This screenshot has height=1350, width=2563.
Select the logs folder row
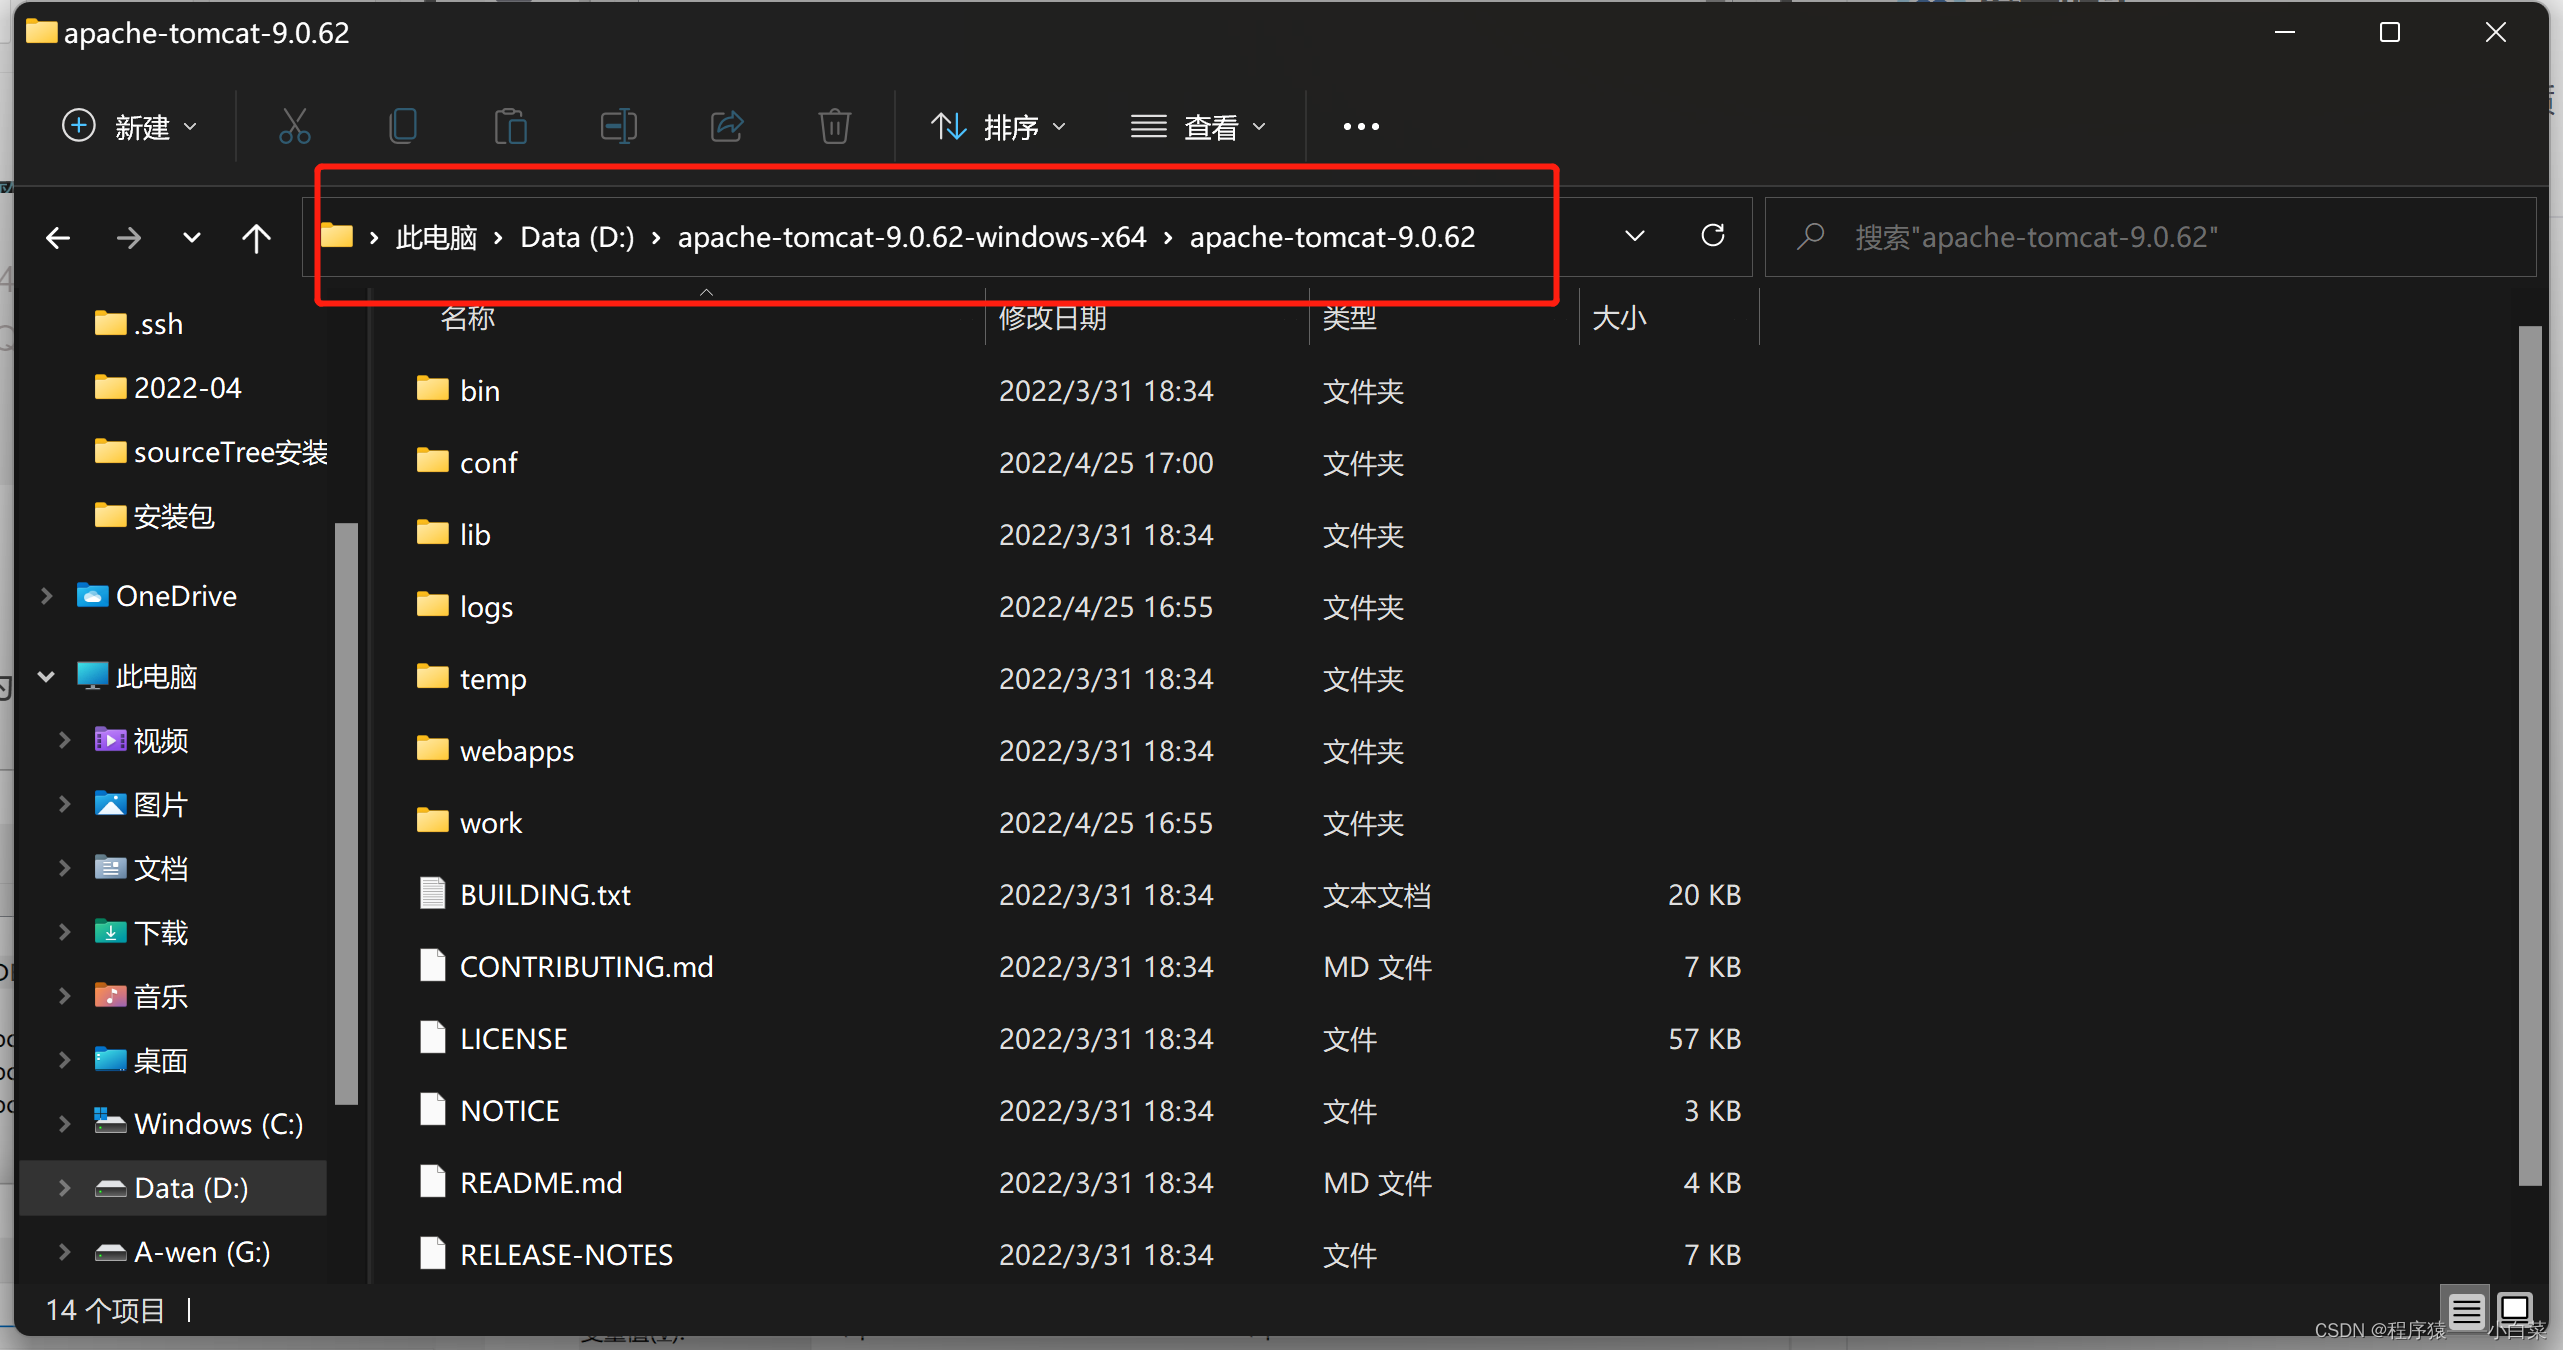[x=1080, y=606]
